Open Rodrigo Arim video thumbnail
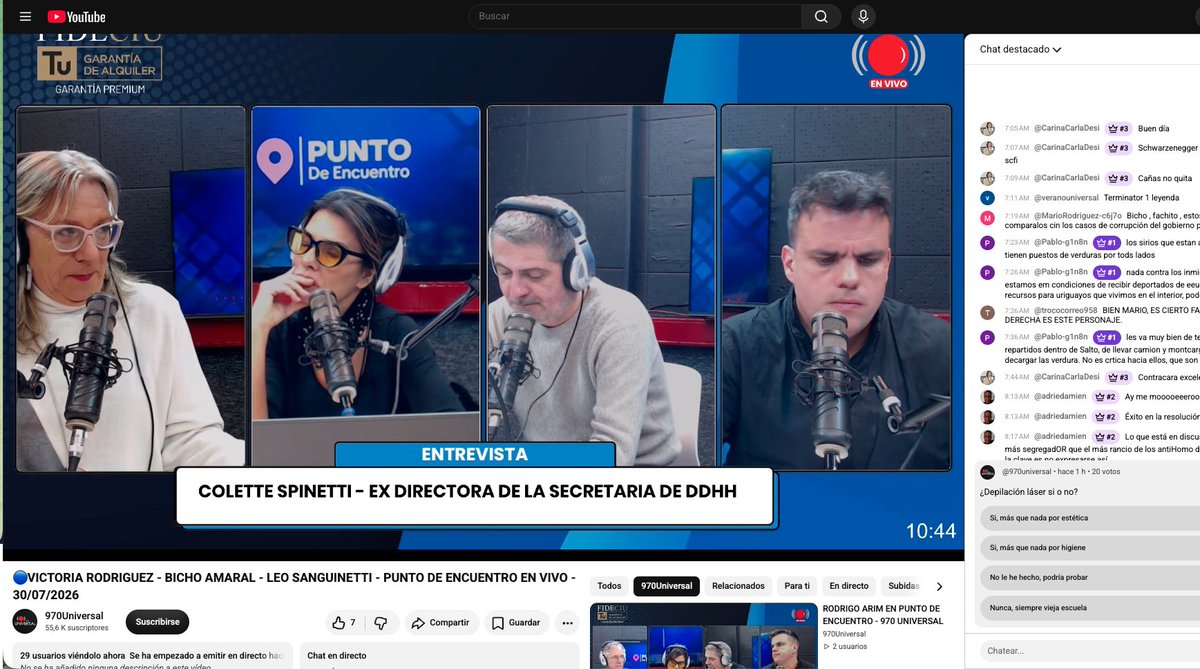This screenshot has width=1200, height=669. 703,635
